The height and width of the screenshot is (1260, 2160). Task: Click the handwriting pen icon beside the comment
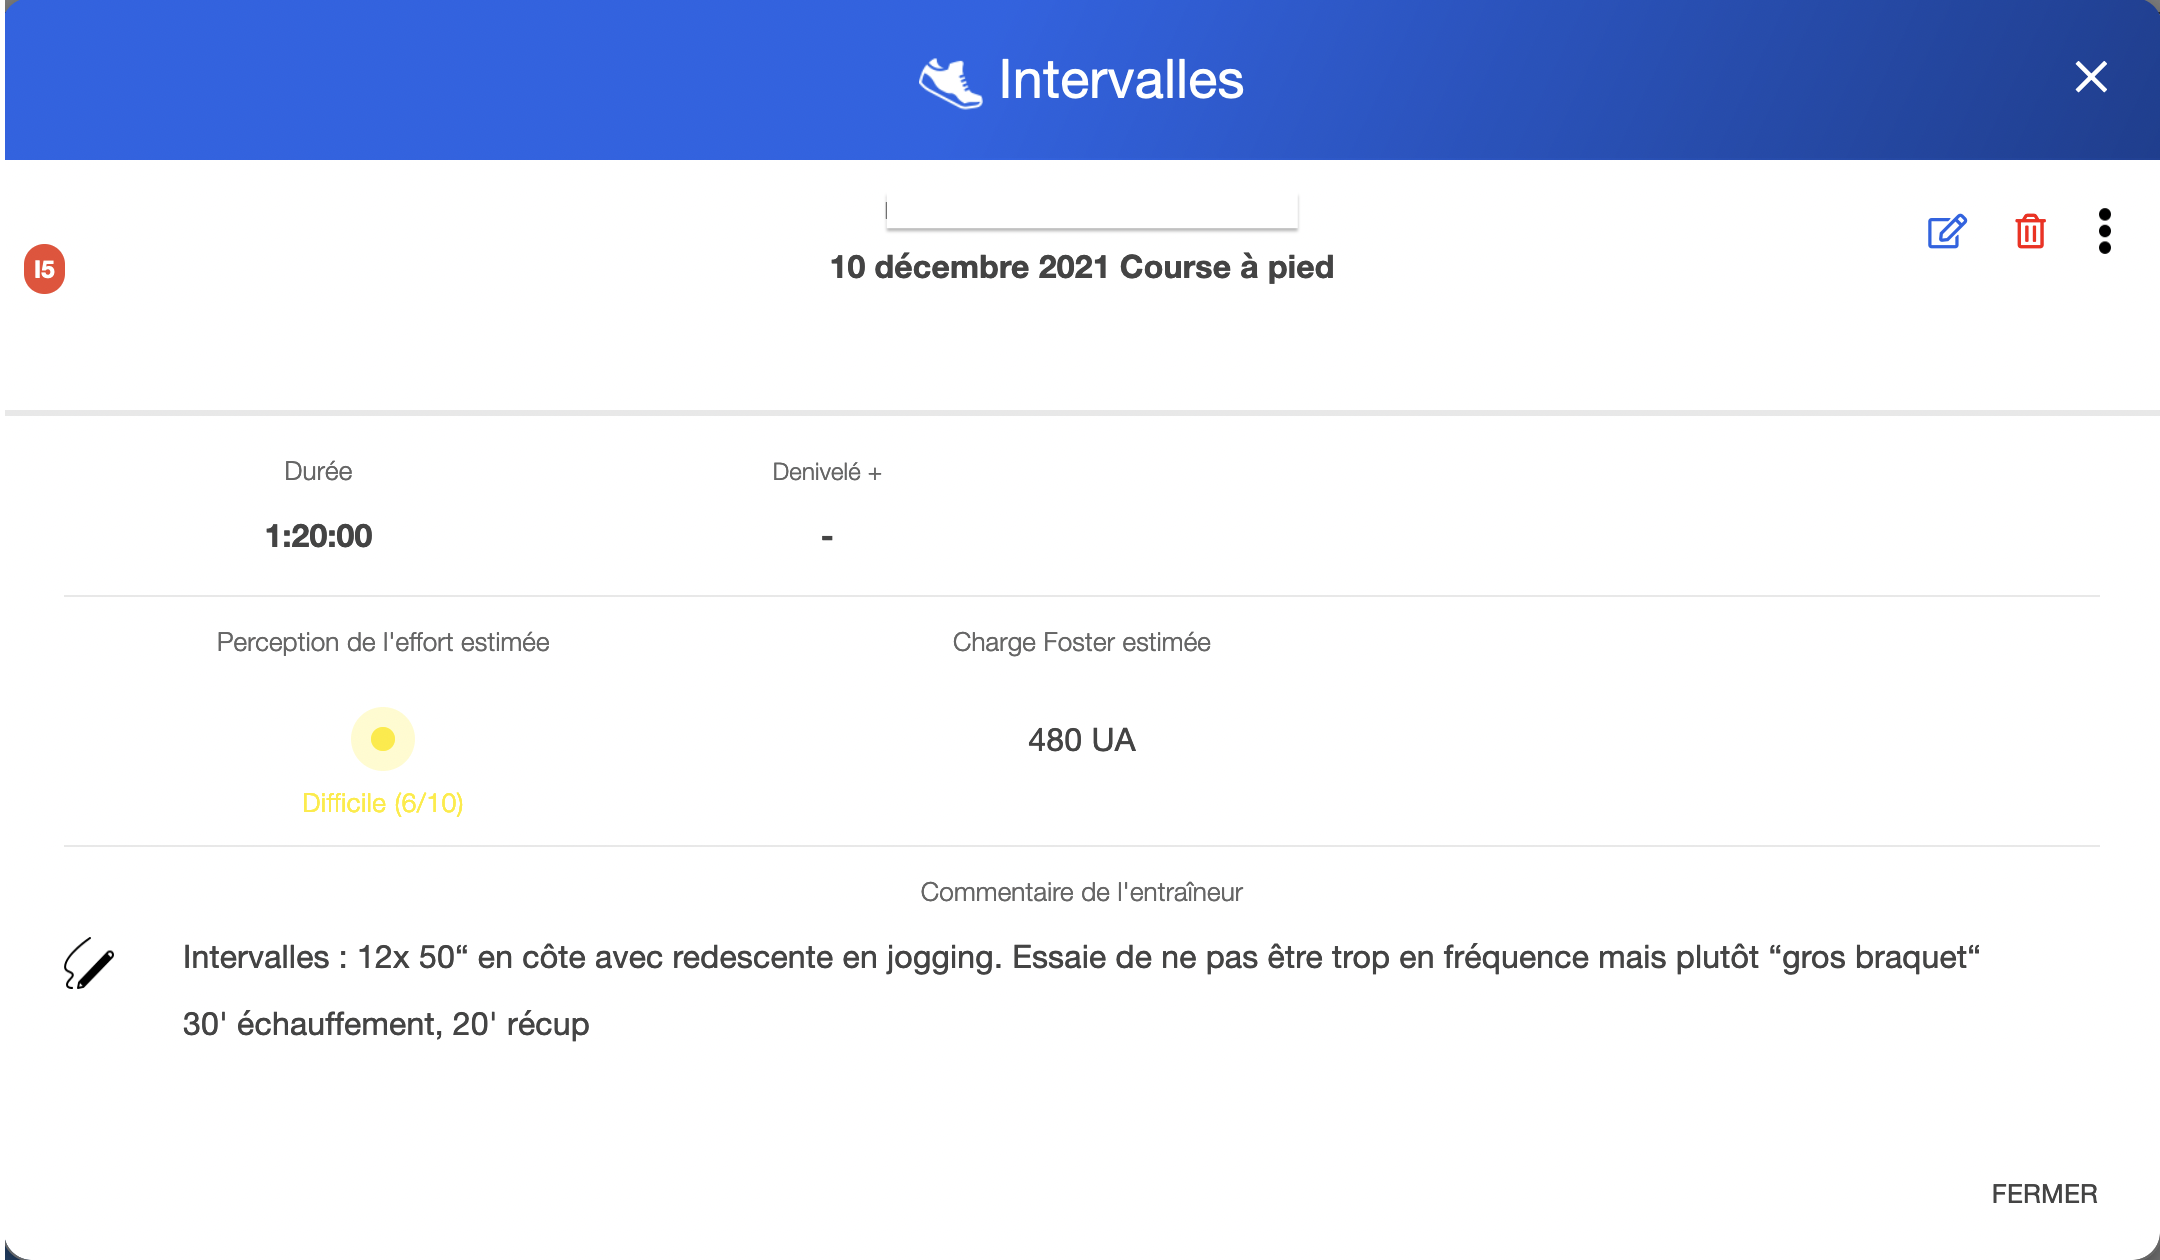[x=89, y=964]
